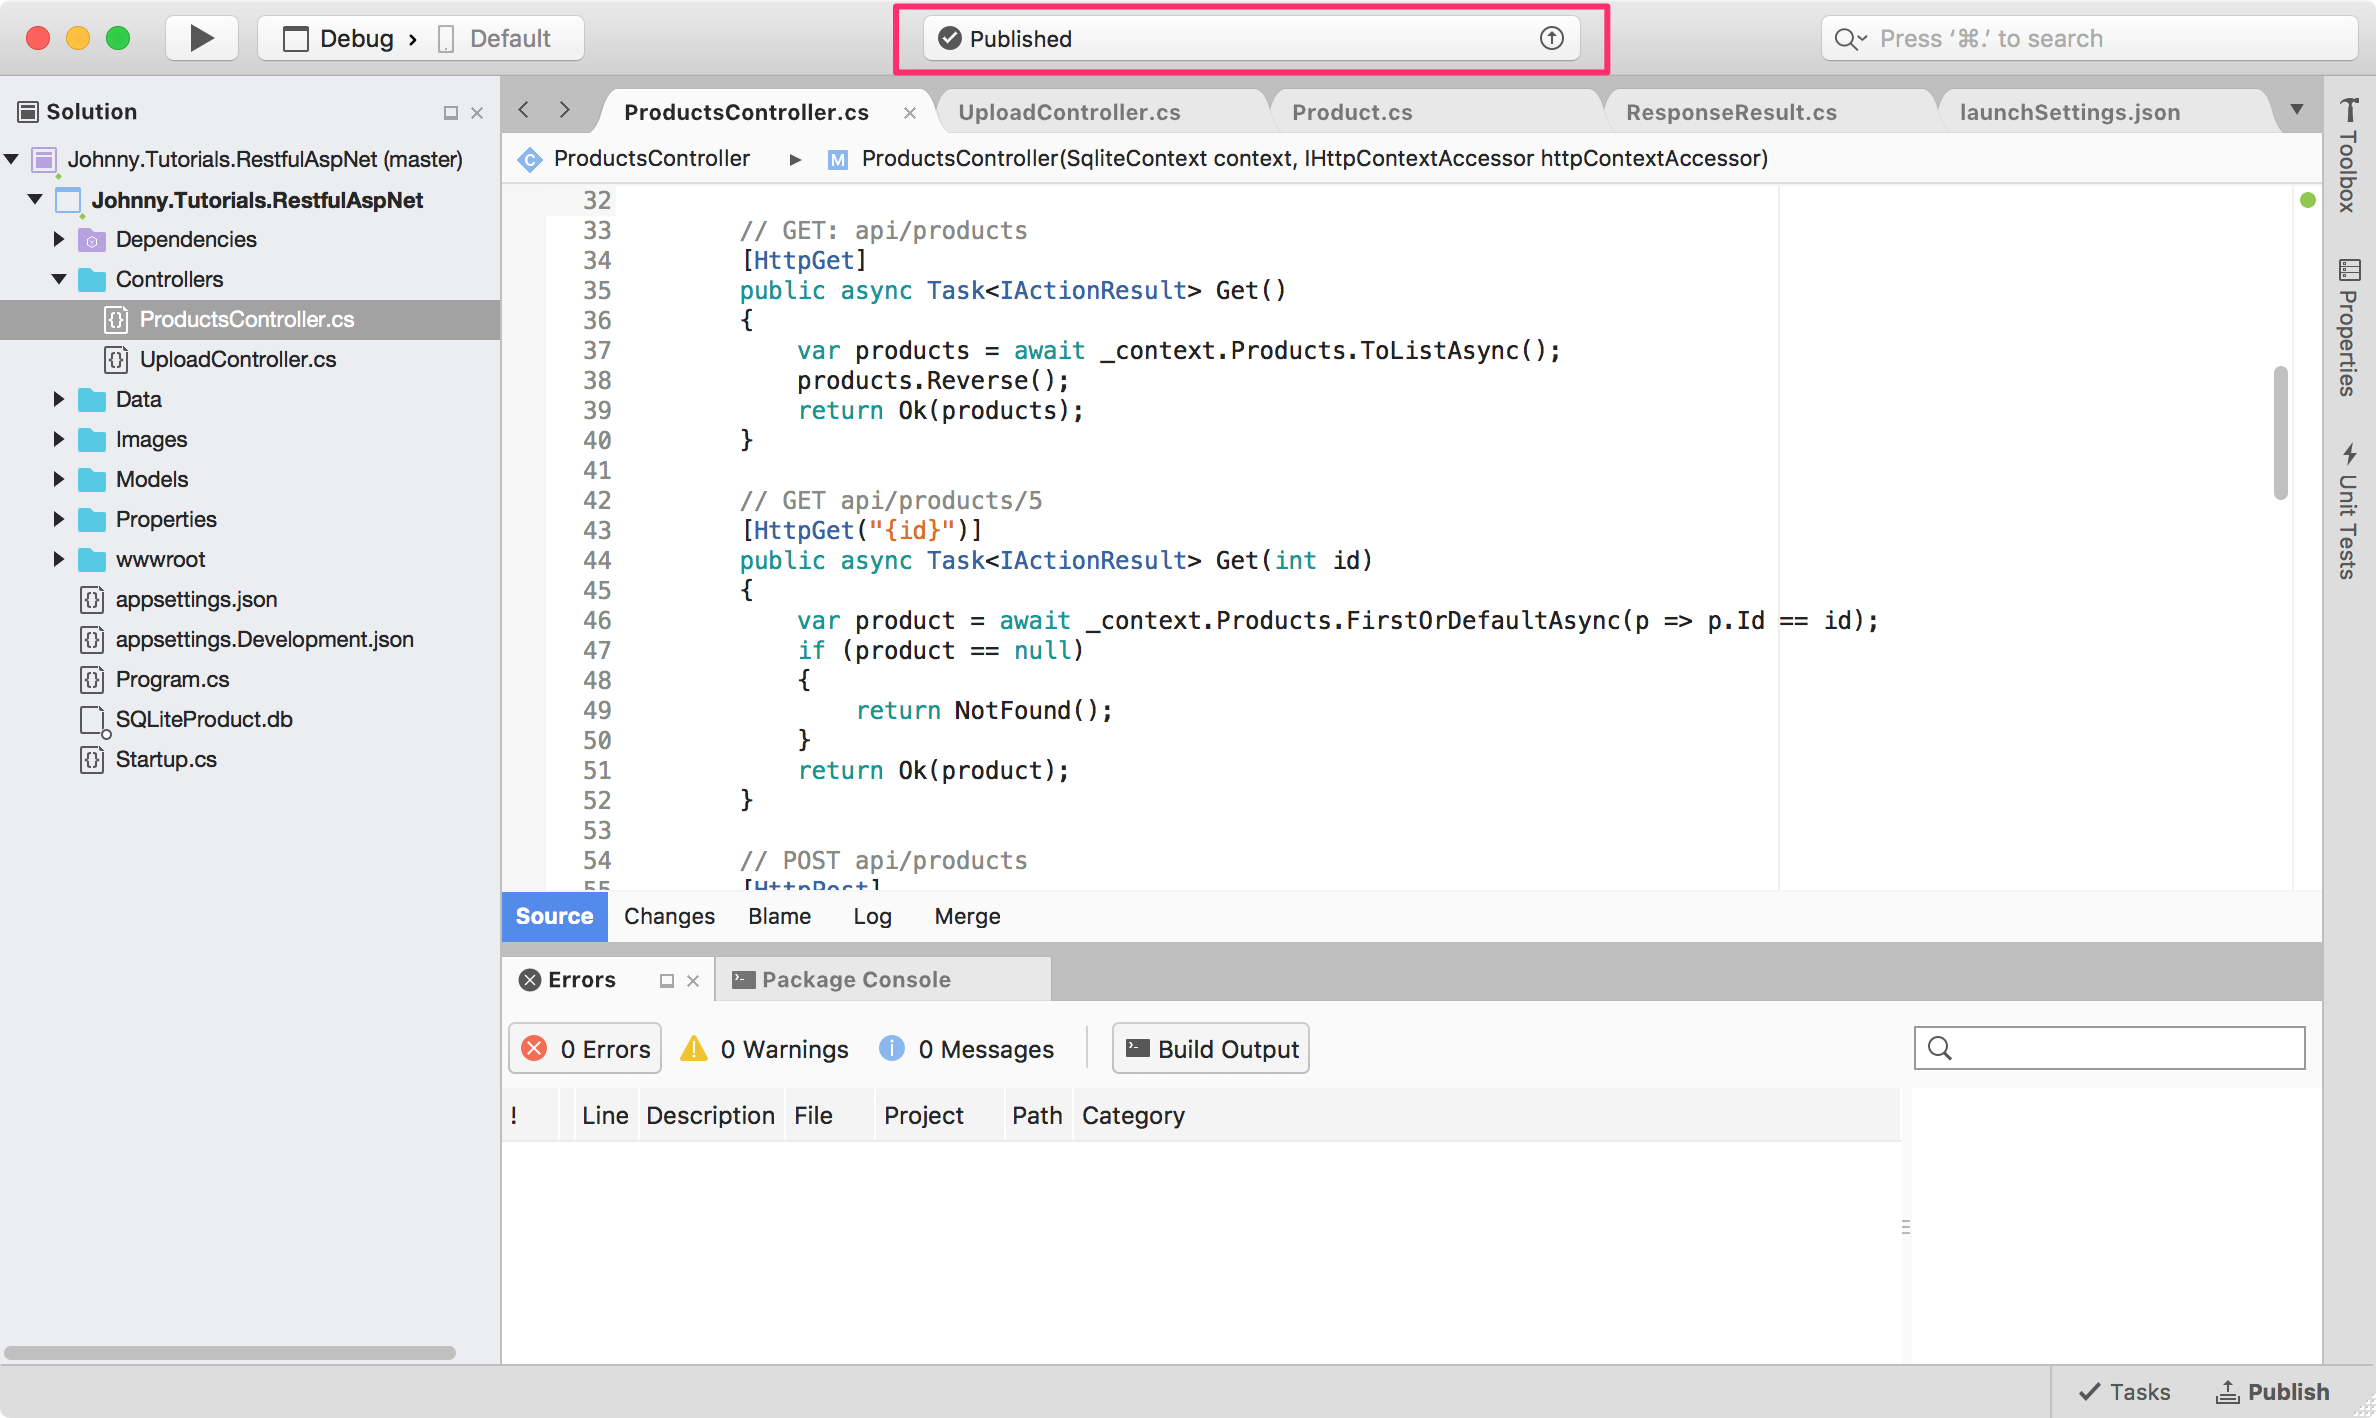The height and width of the screenshot is (1418, 2376).
Task: Open the Toolbox side pad
Action: [2348, 154]
